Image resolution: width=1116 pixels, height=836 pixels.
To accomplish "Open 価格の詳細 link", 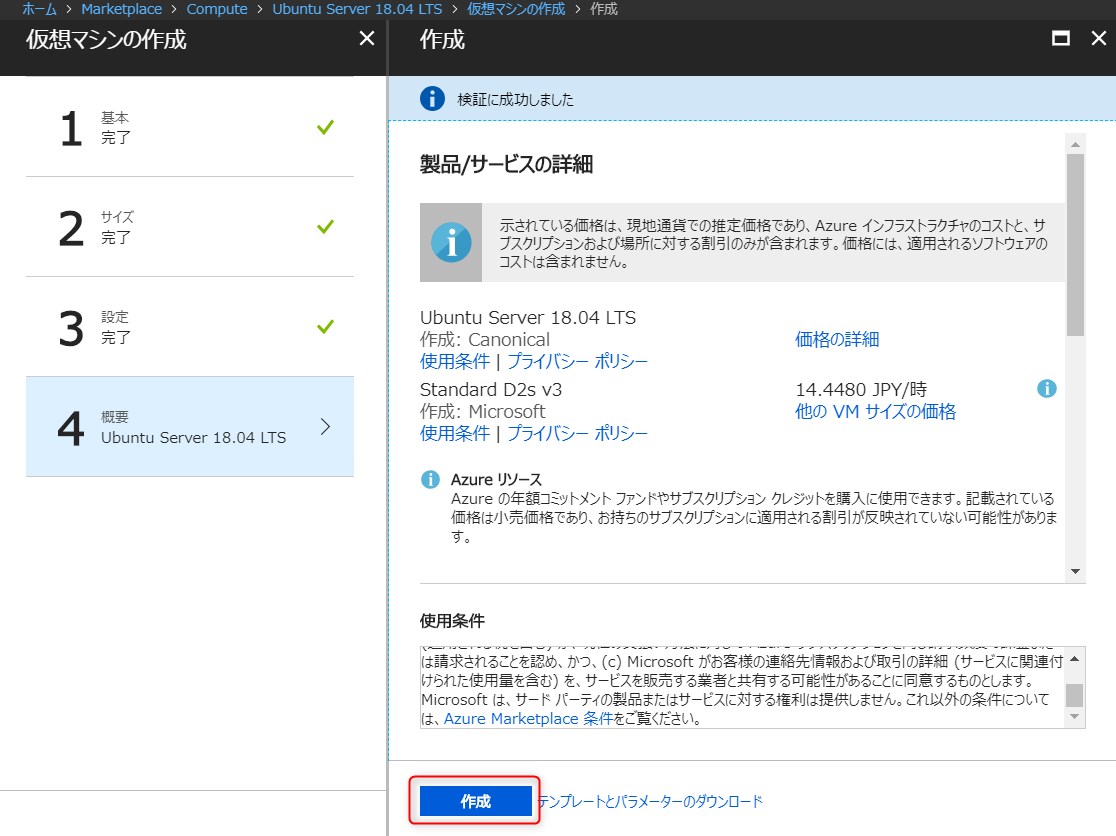I will 837,339.
